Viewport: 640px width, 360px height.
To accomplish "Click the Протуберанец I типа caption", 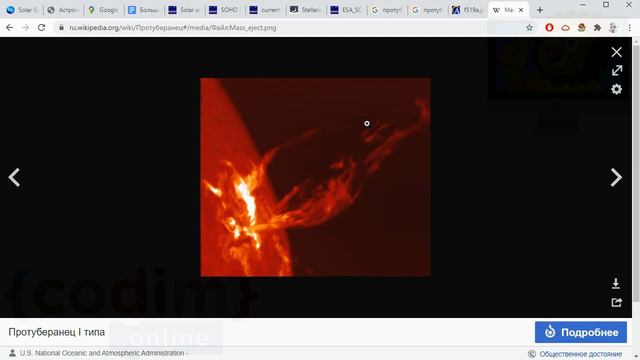I will point(57,332).
